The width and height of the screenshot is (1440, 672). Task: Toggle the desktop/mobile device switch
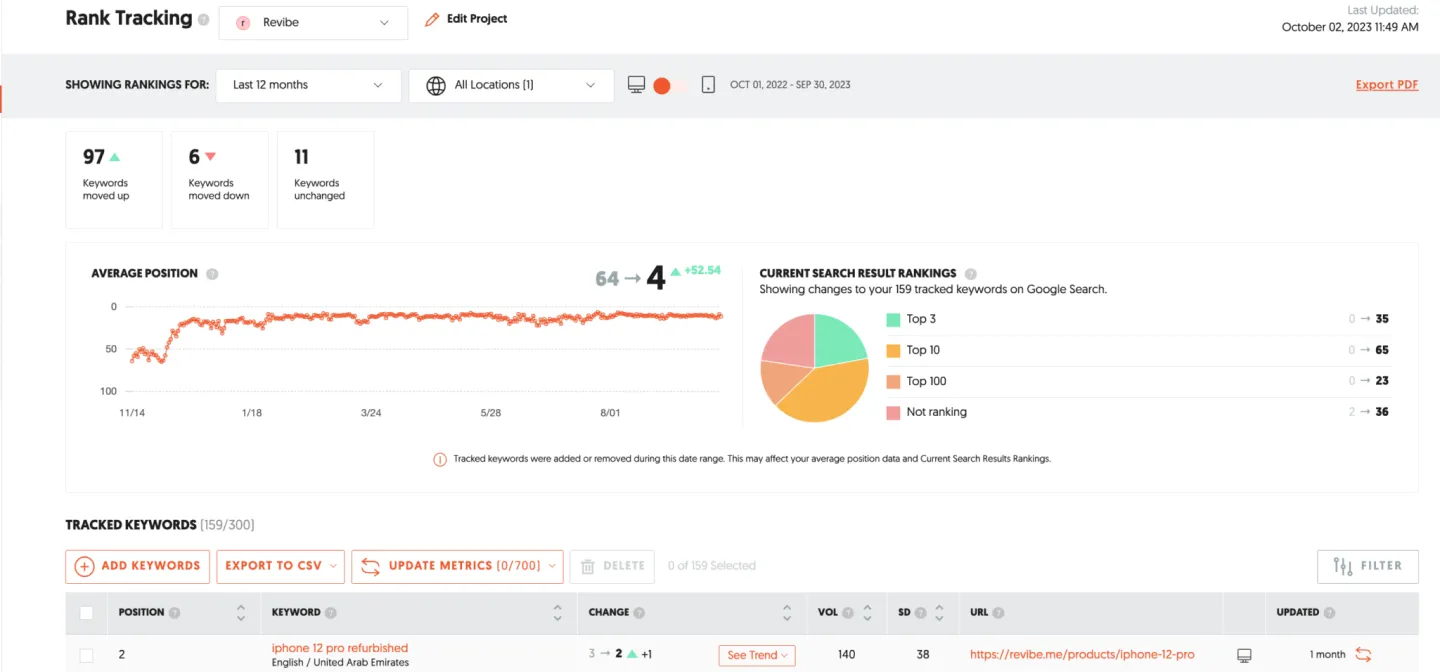point(667,86)
